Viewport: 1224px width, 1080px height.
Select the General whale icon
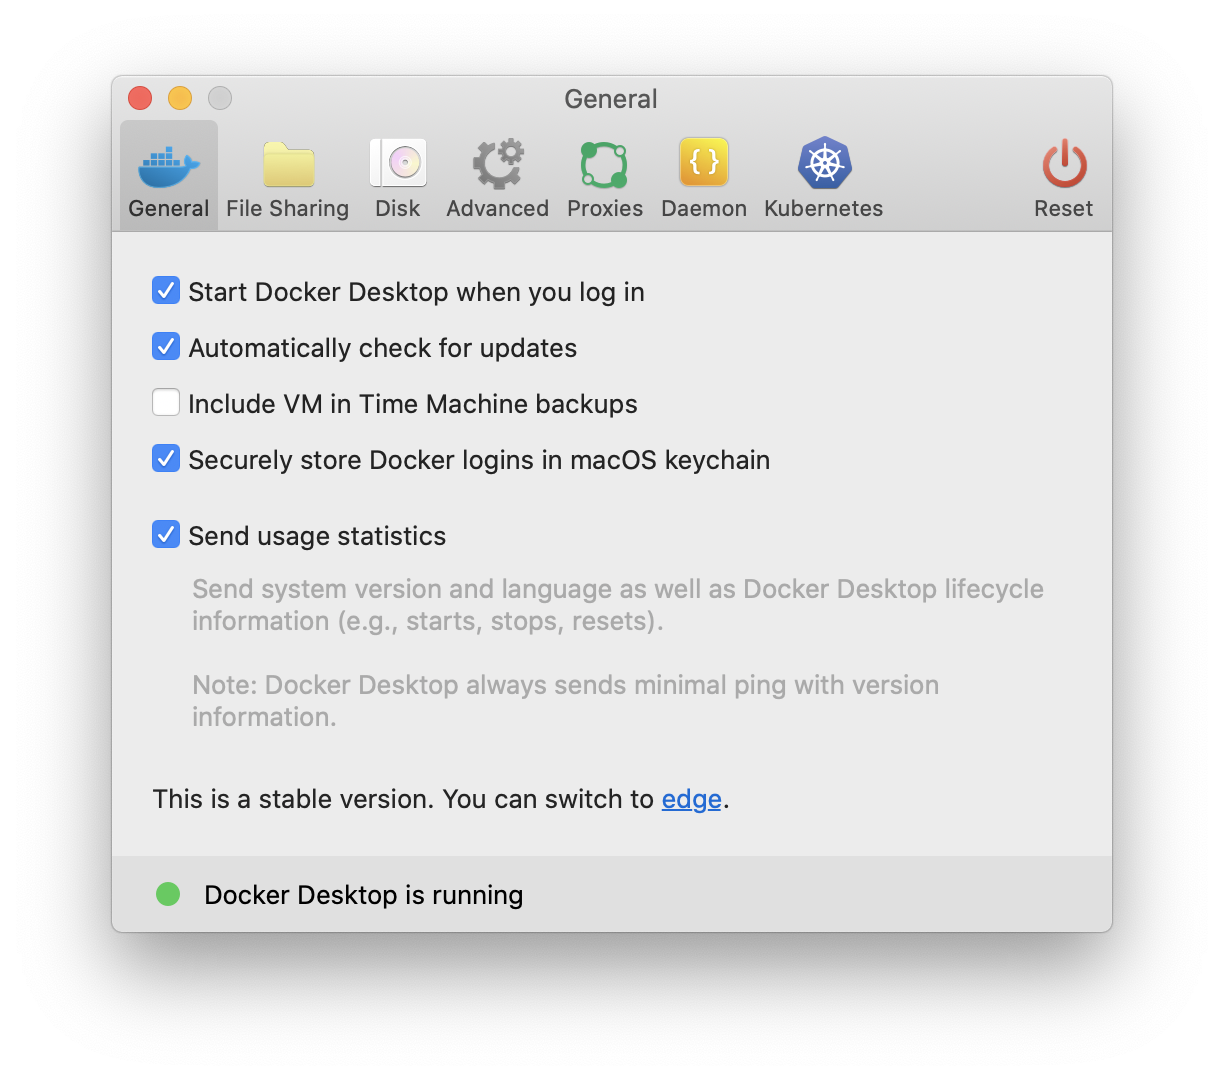click(x=169, y=165)
